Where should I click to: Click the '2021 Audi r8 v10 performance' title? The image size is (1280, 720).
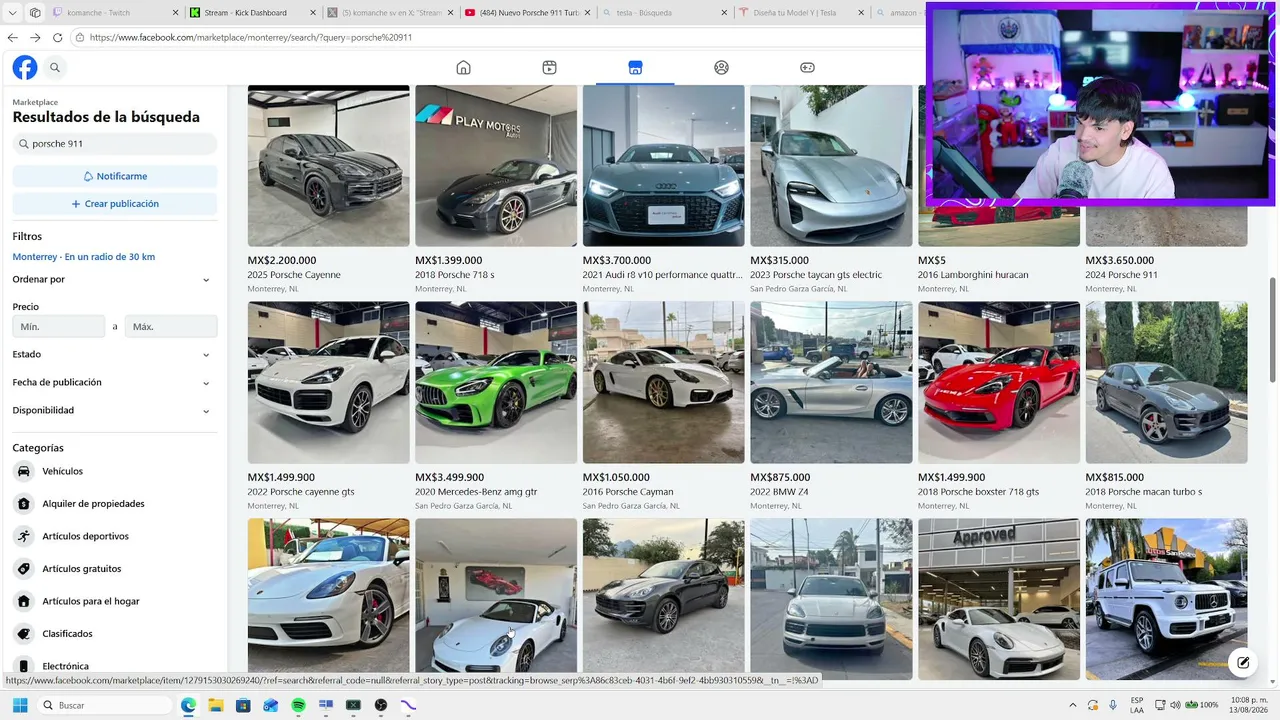pyautogui.click(x=663, y=275)
